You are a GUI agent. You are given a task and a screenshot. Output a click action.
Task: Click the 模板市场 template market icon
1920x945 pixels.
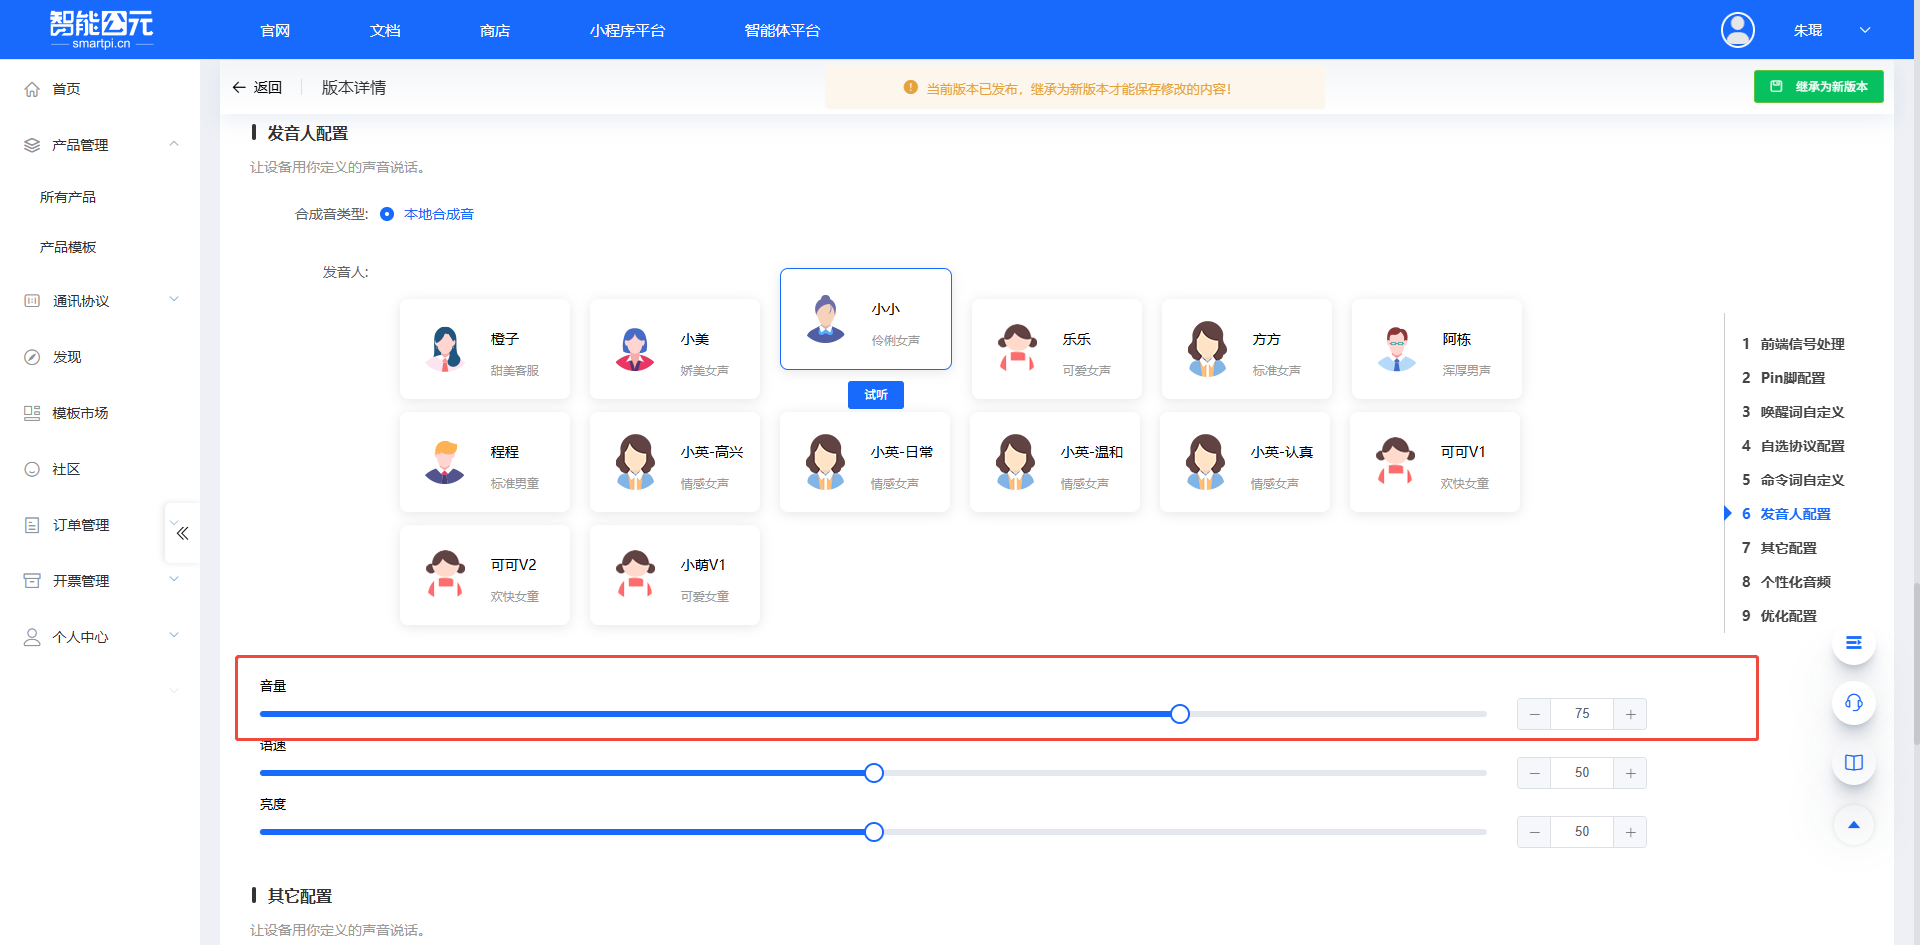point(31,412)
